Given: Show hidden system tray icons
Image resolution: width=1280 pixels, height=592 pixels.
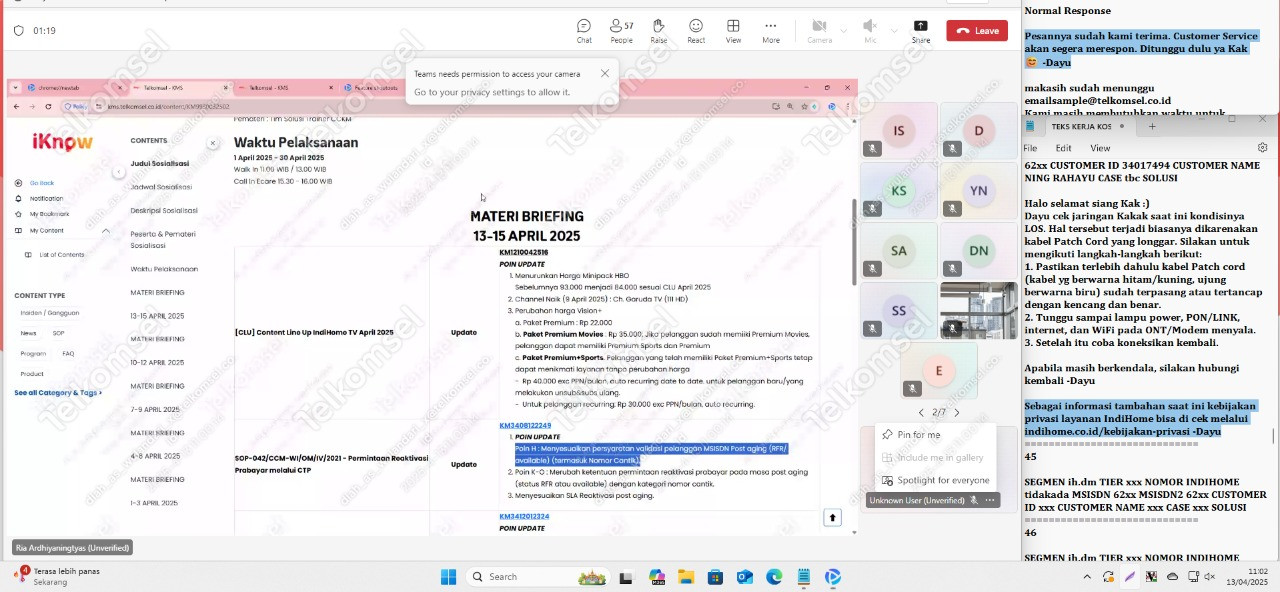Looking at the screenshot, I should tap(1087, 577).
